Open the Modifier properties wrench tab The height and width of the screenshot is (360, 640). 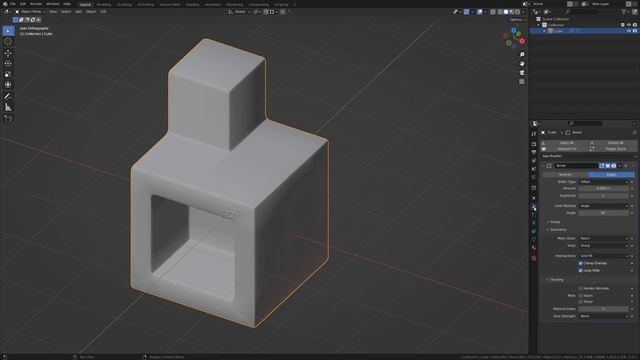click(534, 207)
